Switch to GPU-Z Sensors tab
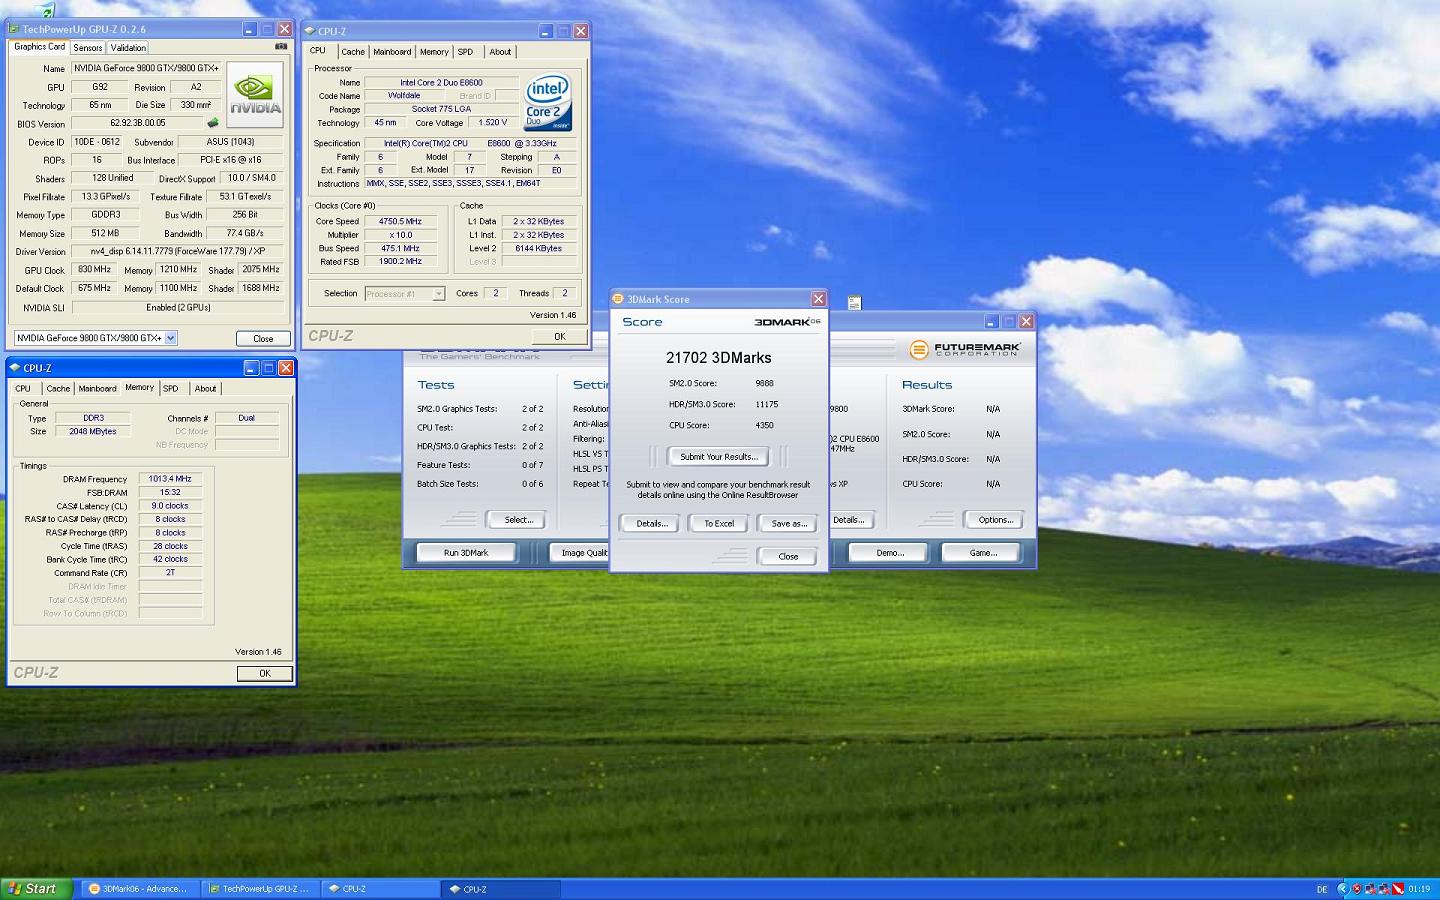 pos(87,48)
